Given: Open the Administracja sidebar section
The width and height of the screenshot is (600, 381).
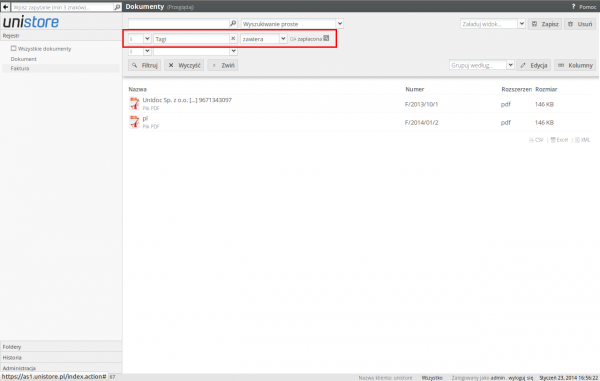Looking at the screenshot, I should pyautogui.click(x=61, y=368).
